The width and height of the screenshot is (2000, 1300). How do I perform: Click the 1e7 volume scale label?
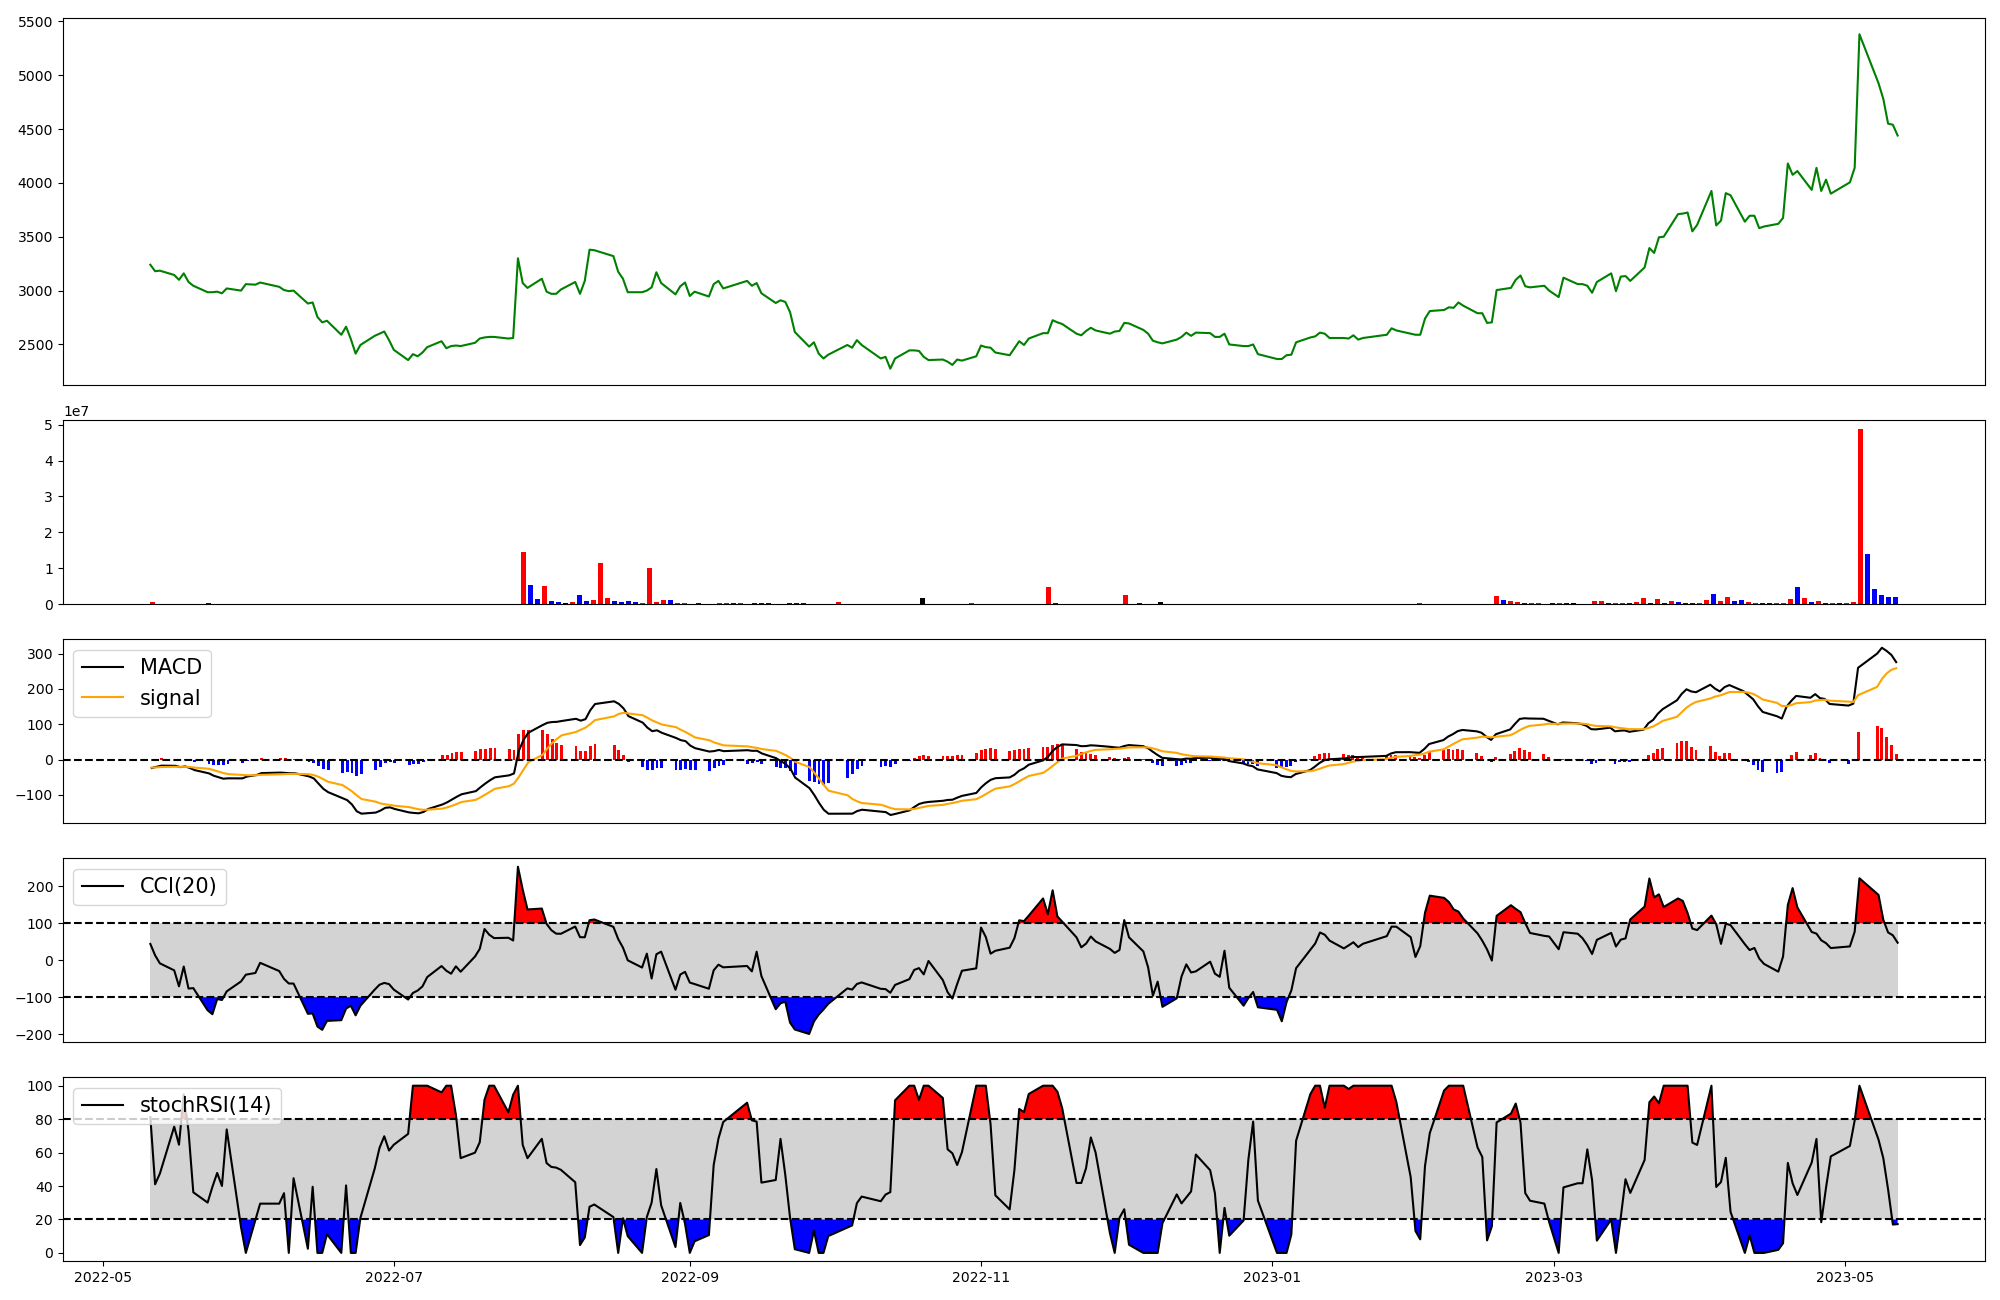point(76,412)
